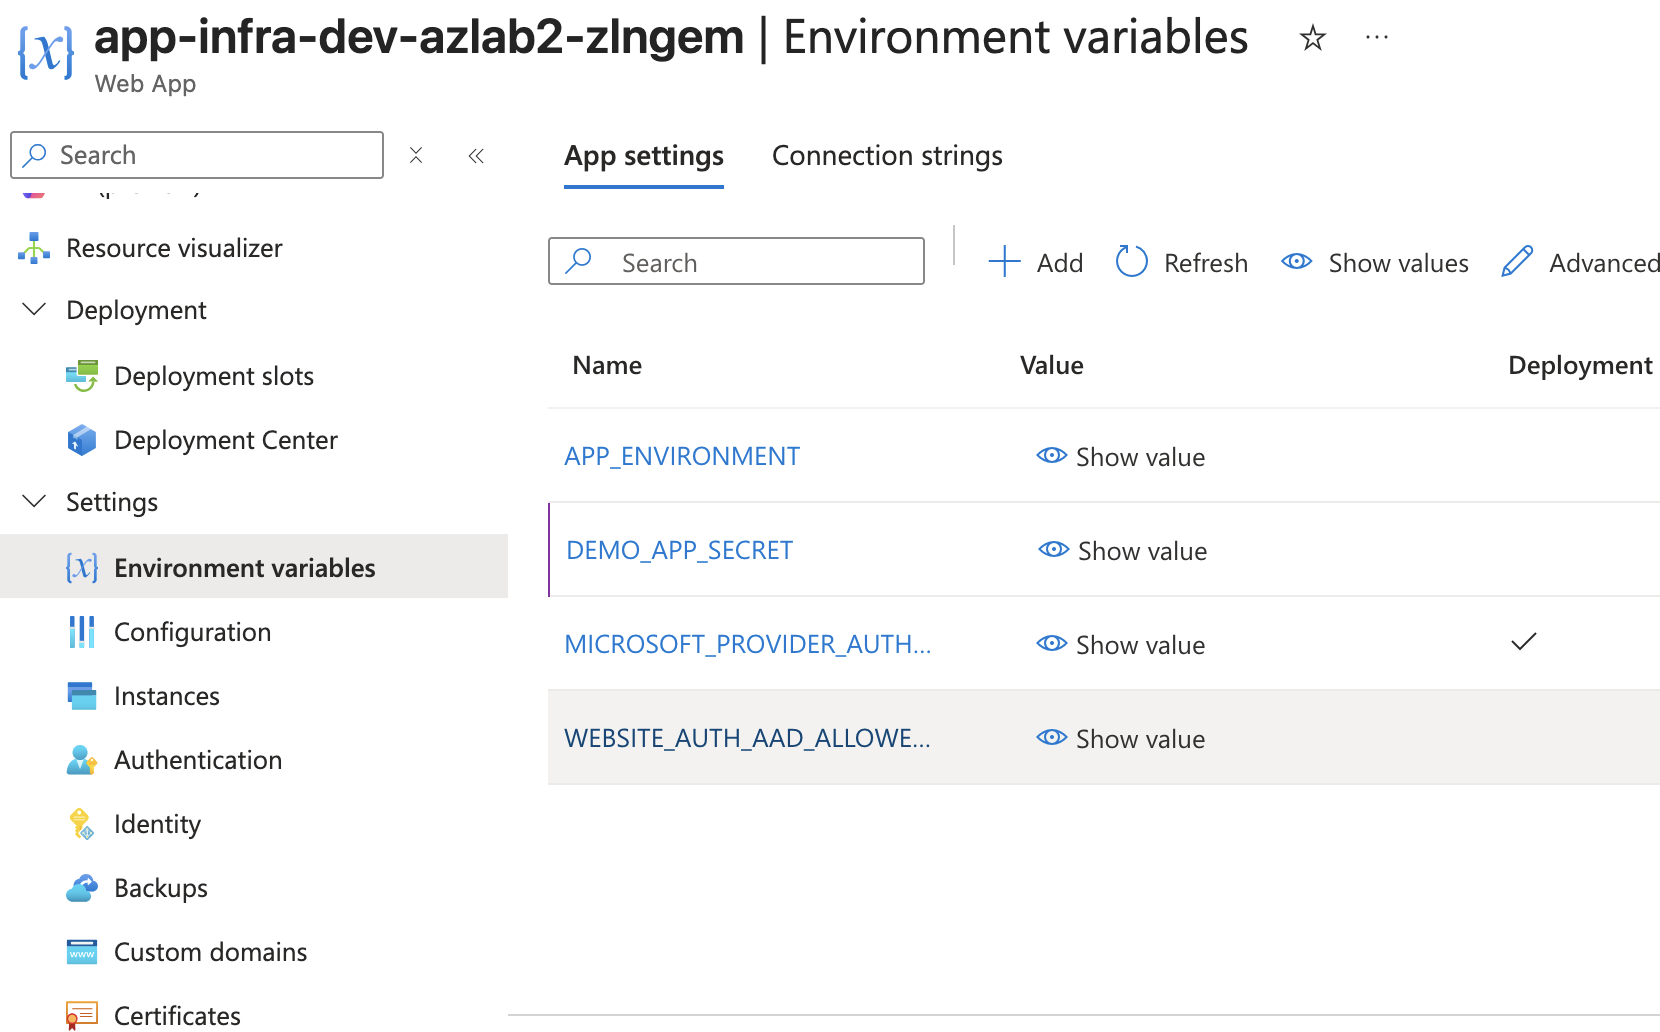This screenshot has height=1032, width=1660.
Task: Open Advanced edit label
Action: click(1604, 263)
